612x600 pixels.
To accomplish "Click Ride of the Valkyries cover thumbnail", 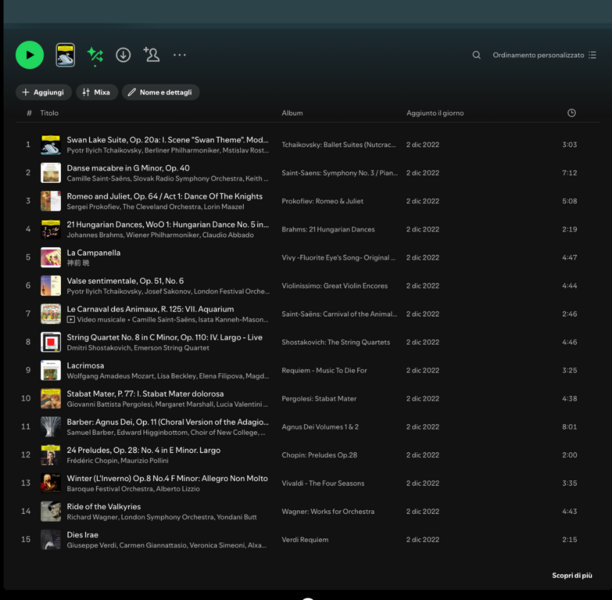I will (51, 511).
